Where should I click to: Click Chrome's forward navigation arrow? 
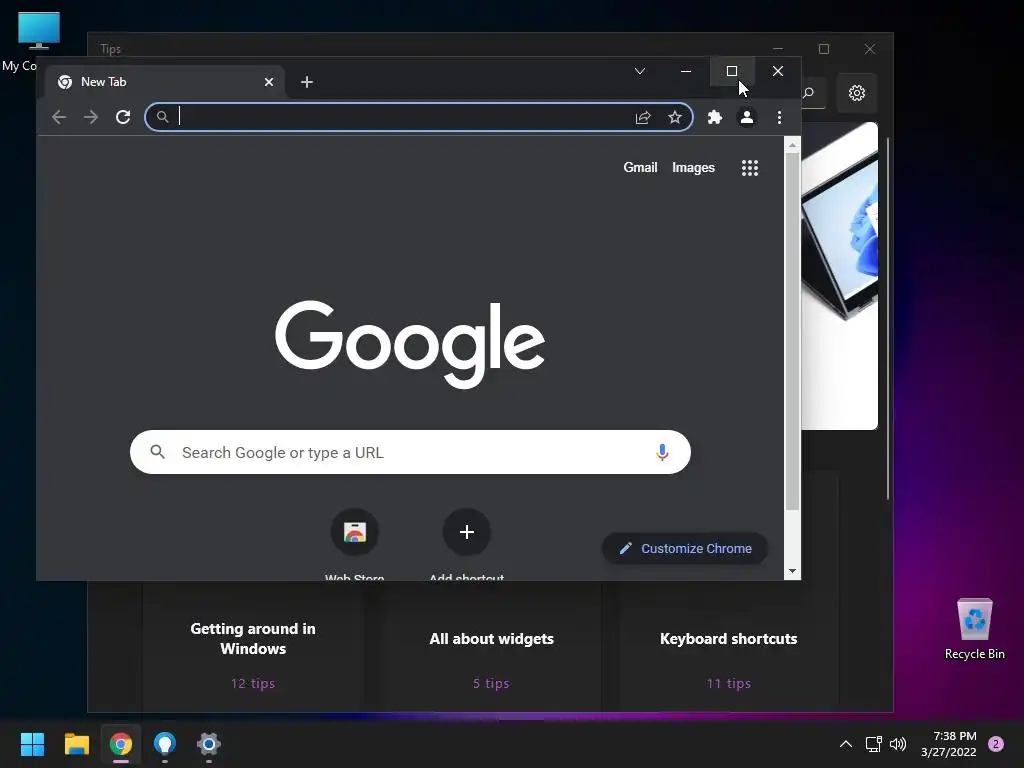click(x=91, y=117)
